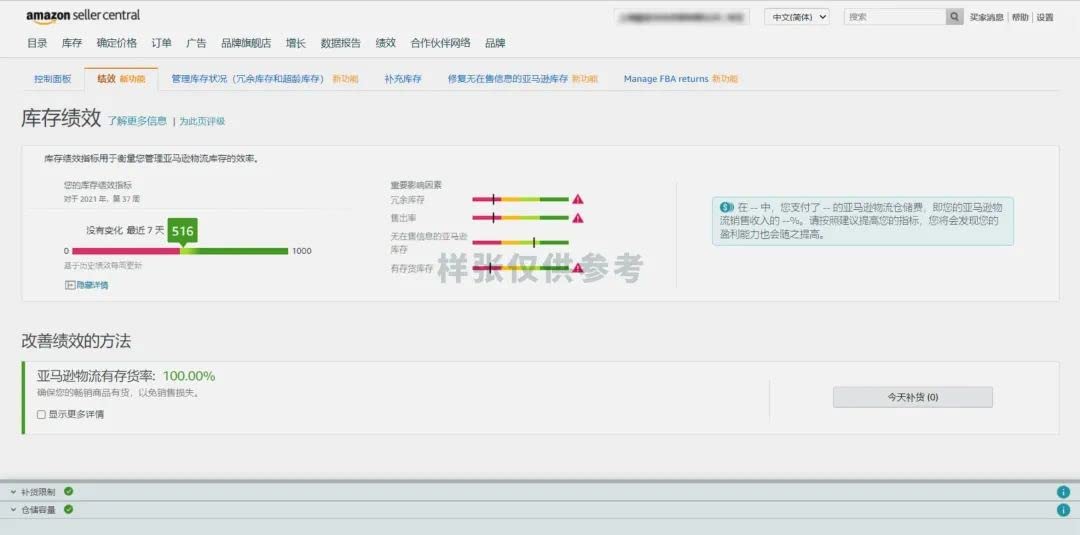The width and height of the screenshot is (1080, 535).
Task: Click info icon on 补货限制 row
Action: 1063,492
